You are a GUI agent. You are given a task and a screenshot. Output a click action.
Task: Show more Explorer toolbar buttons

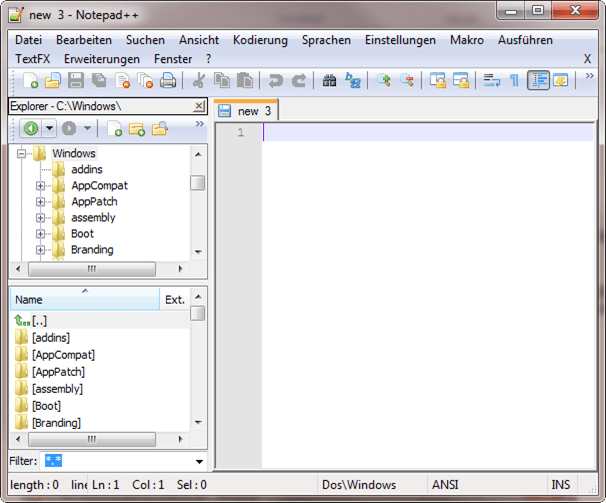[199, 124]
